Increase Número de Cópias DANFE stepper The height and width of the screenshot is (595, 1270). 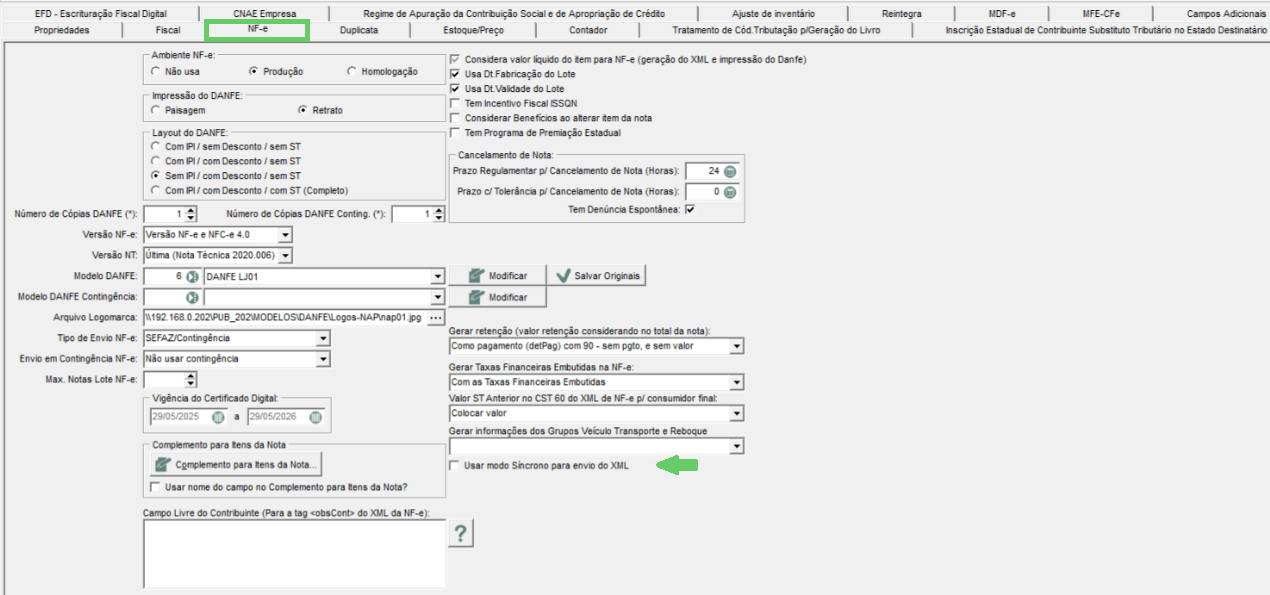click(x=191, y=210)
